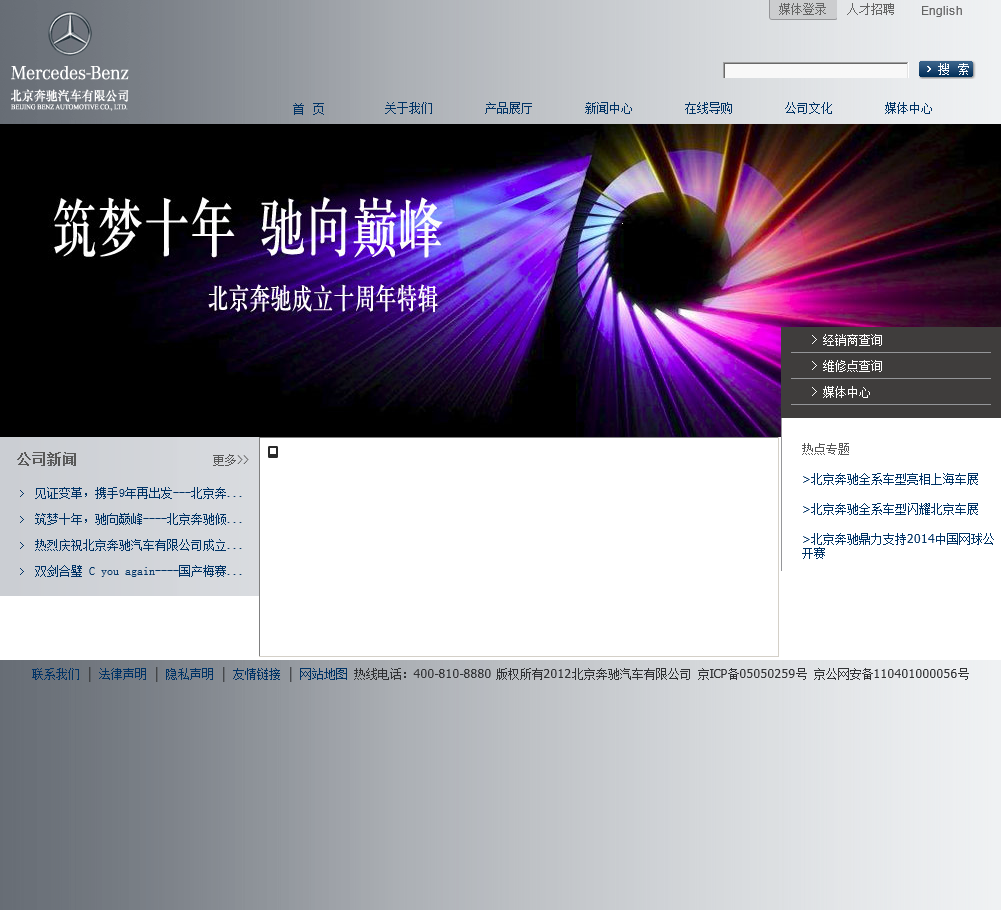Switch language to English

941,10
